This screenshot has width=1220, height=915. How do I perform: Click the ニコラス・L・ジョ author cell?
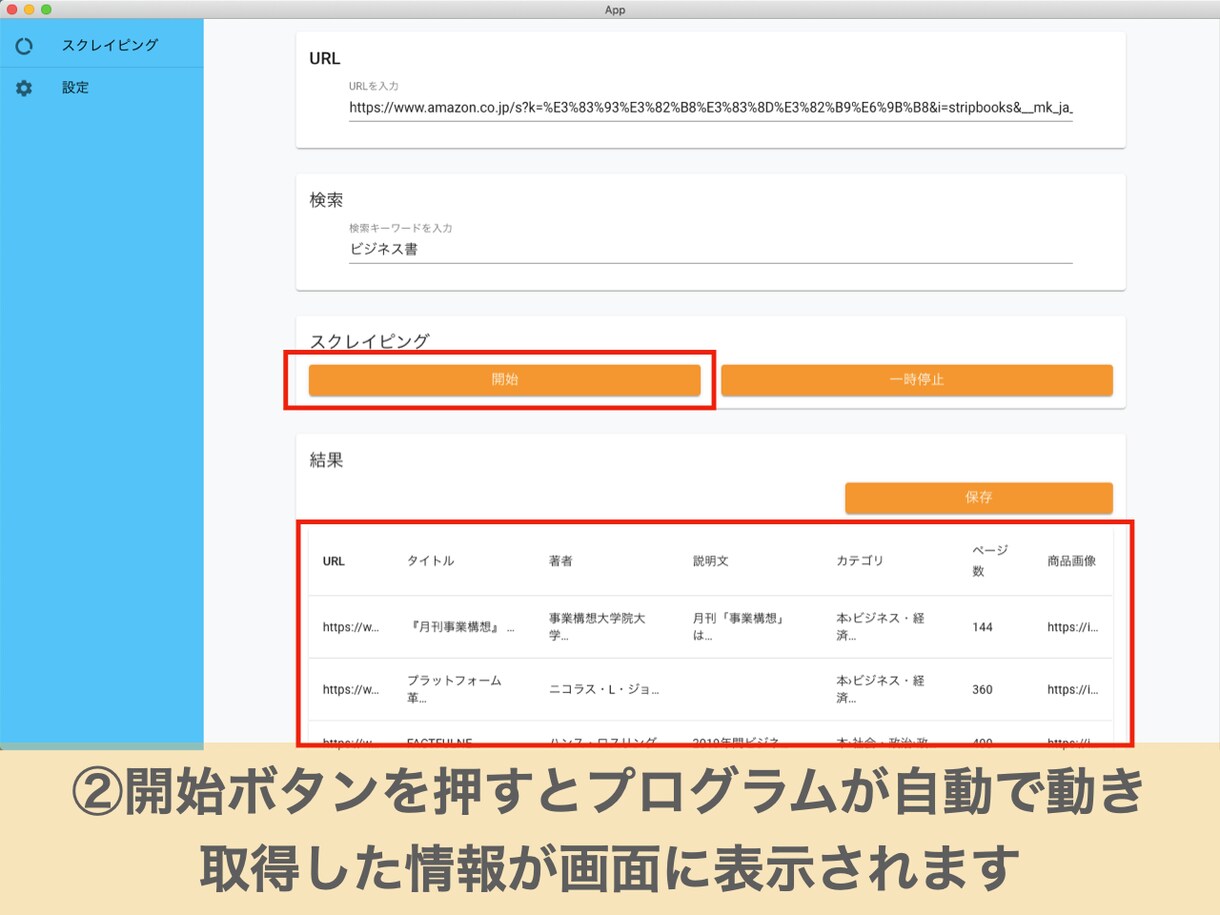click(x=604, y=690)
